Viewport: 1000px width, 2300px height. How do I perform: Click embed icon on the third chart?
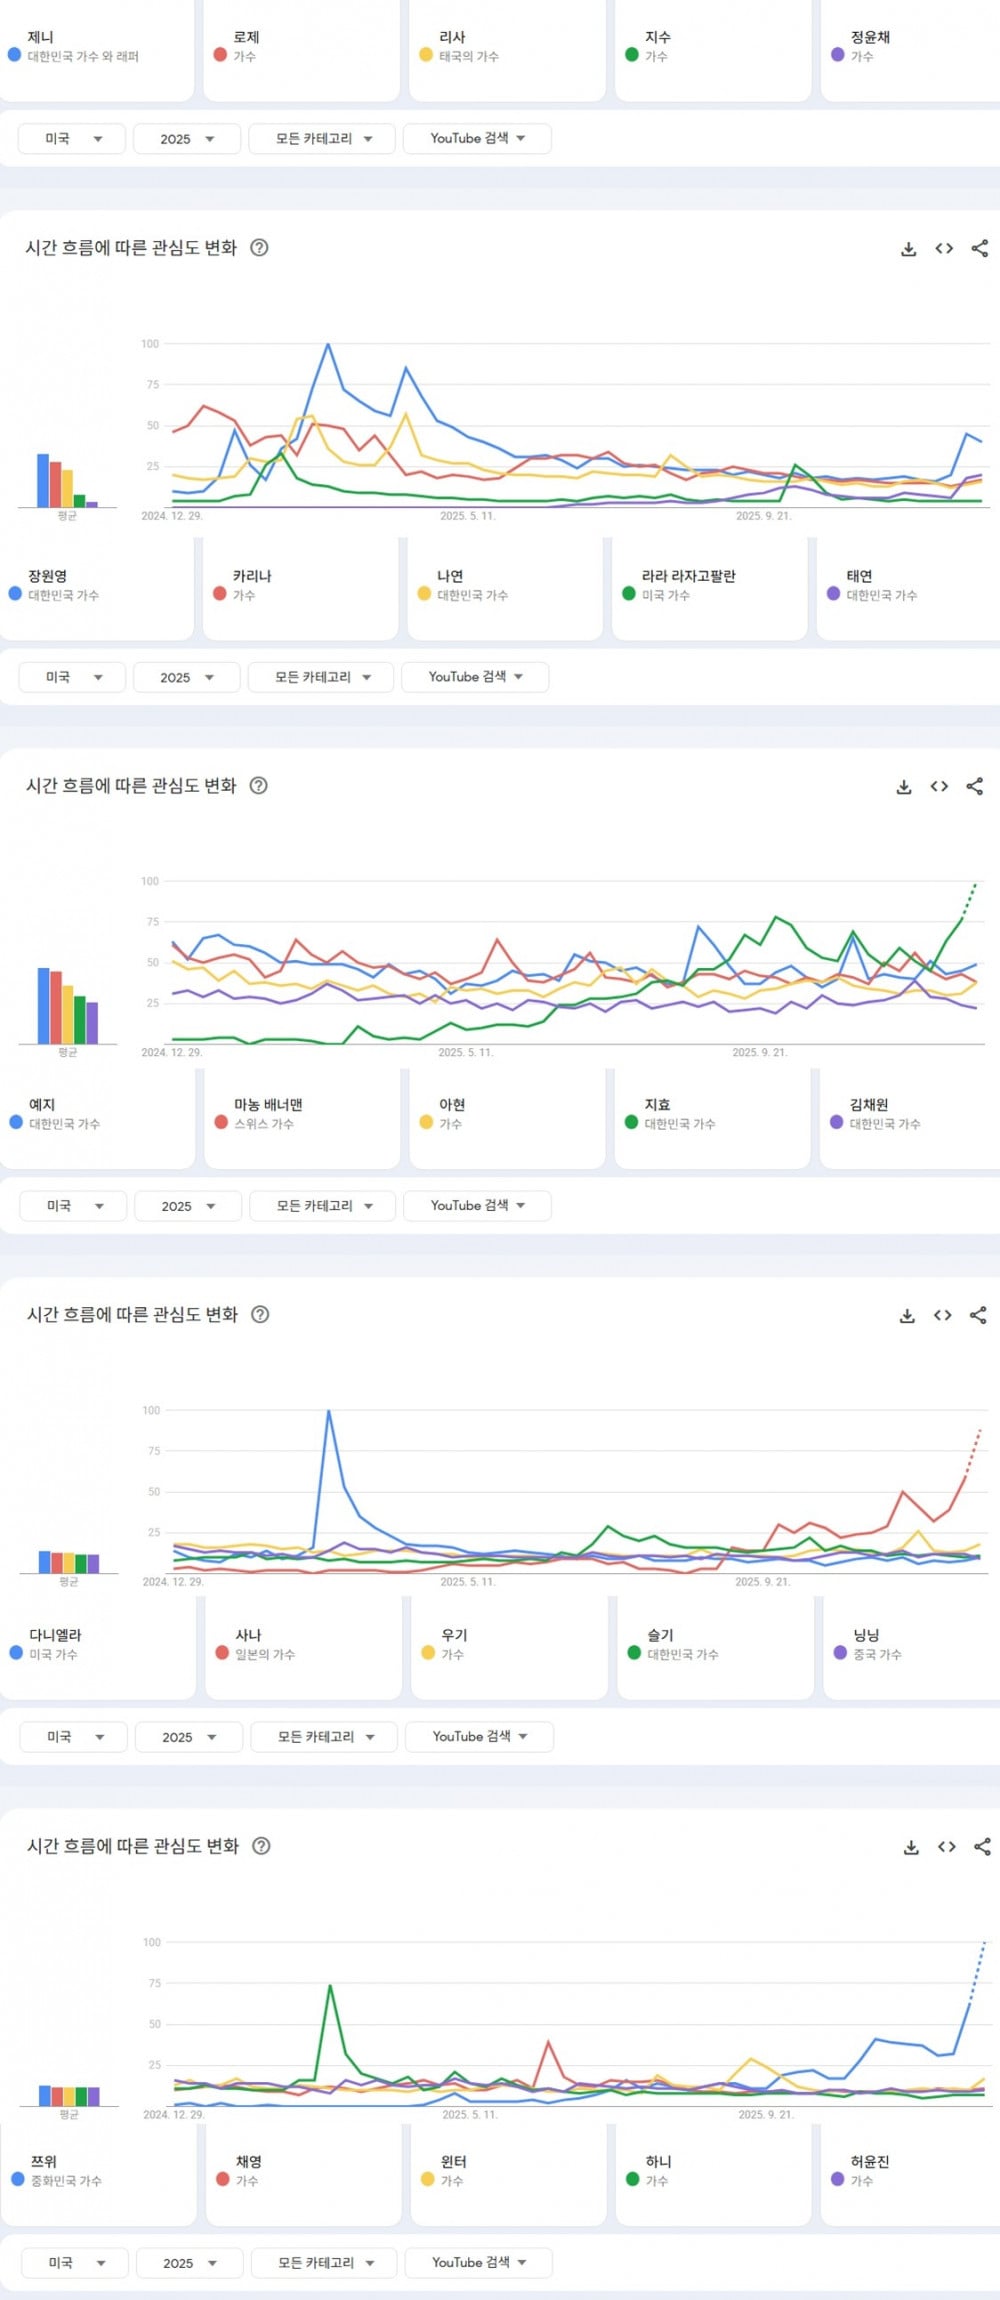942,1315
